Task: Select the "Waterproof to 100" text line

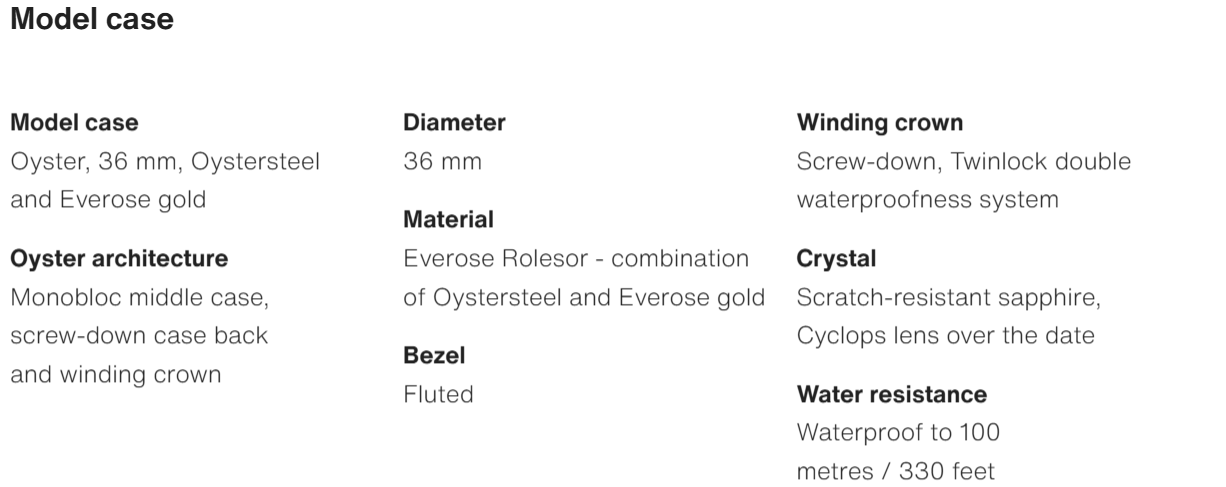Action: tap(898, 432)
